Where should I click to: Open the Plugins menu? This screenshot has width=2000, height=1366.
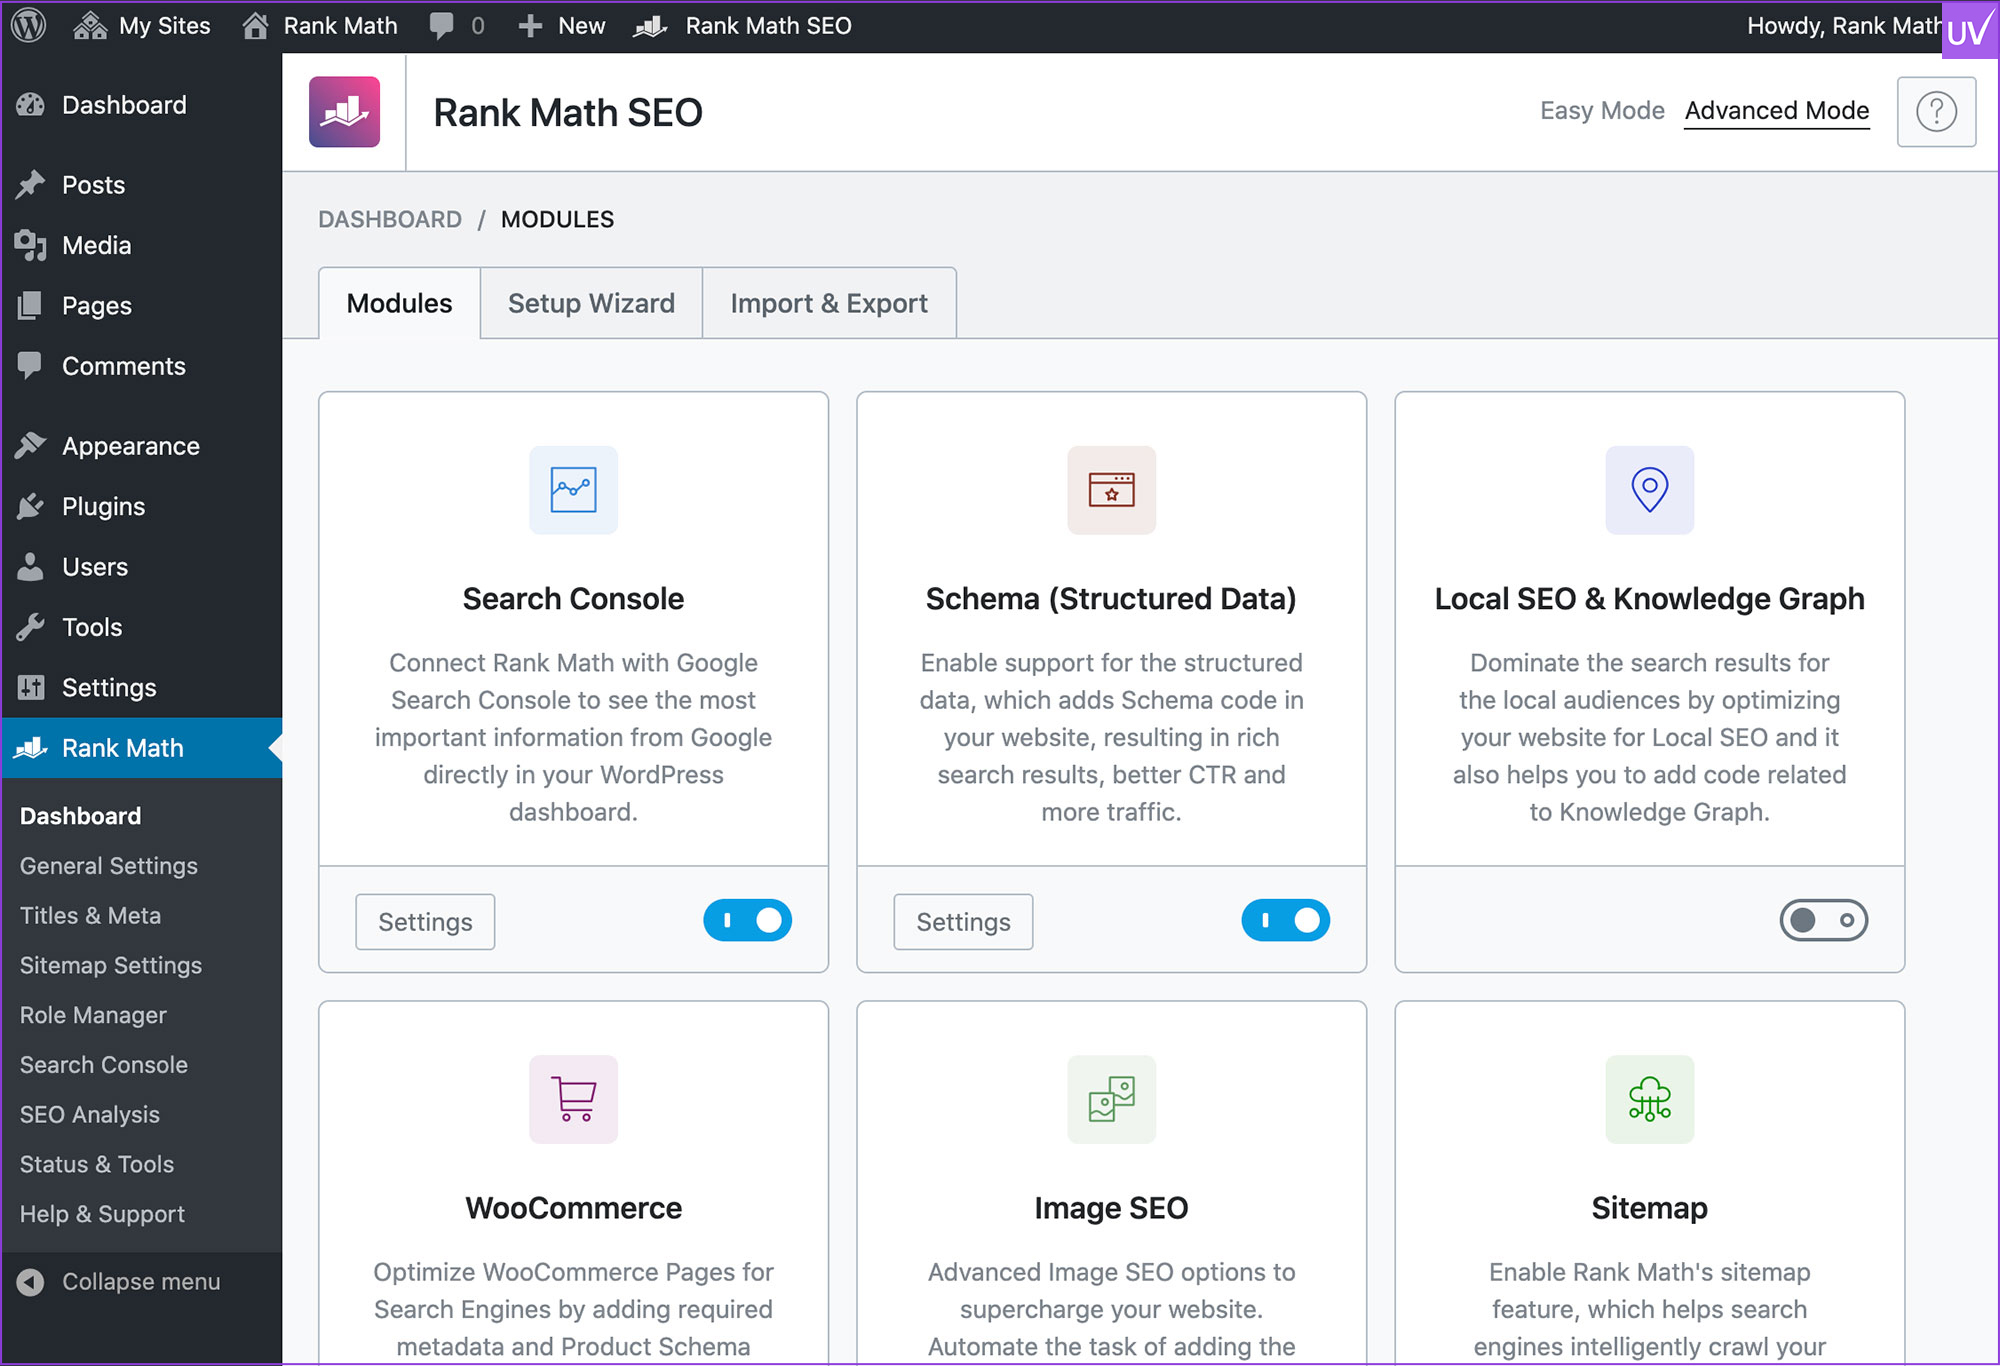(x=103, y=506)
